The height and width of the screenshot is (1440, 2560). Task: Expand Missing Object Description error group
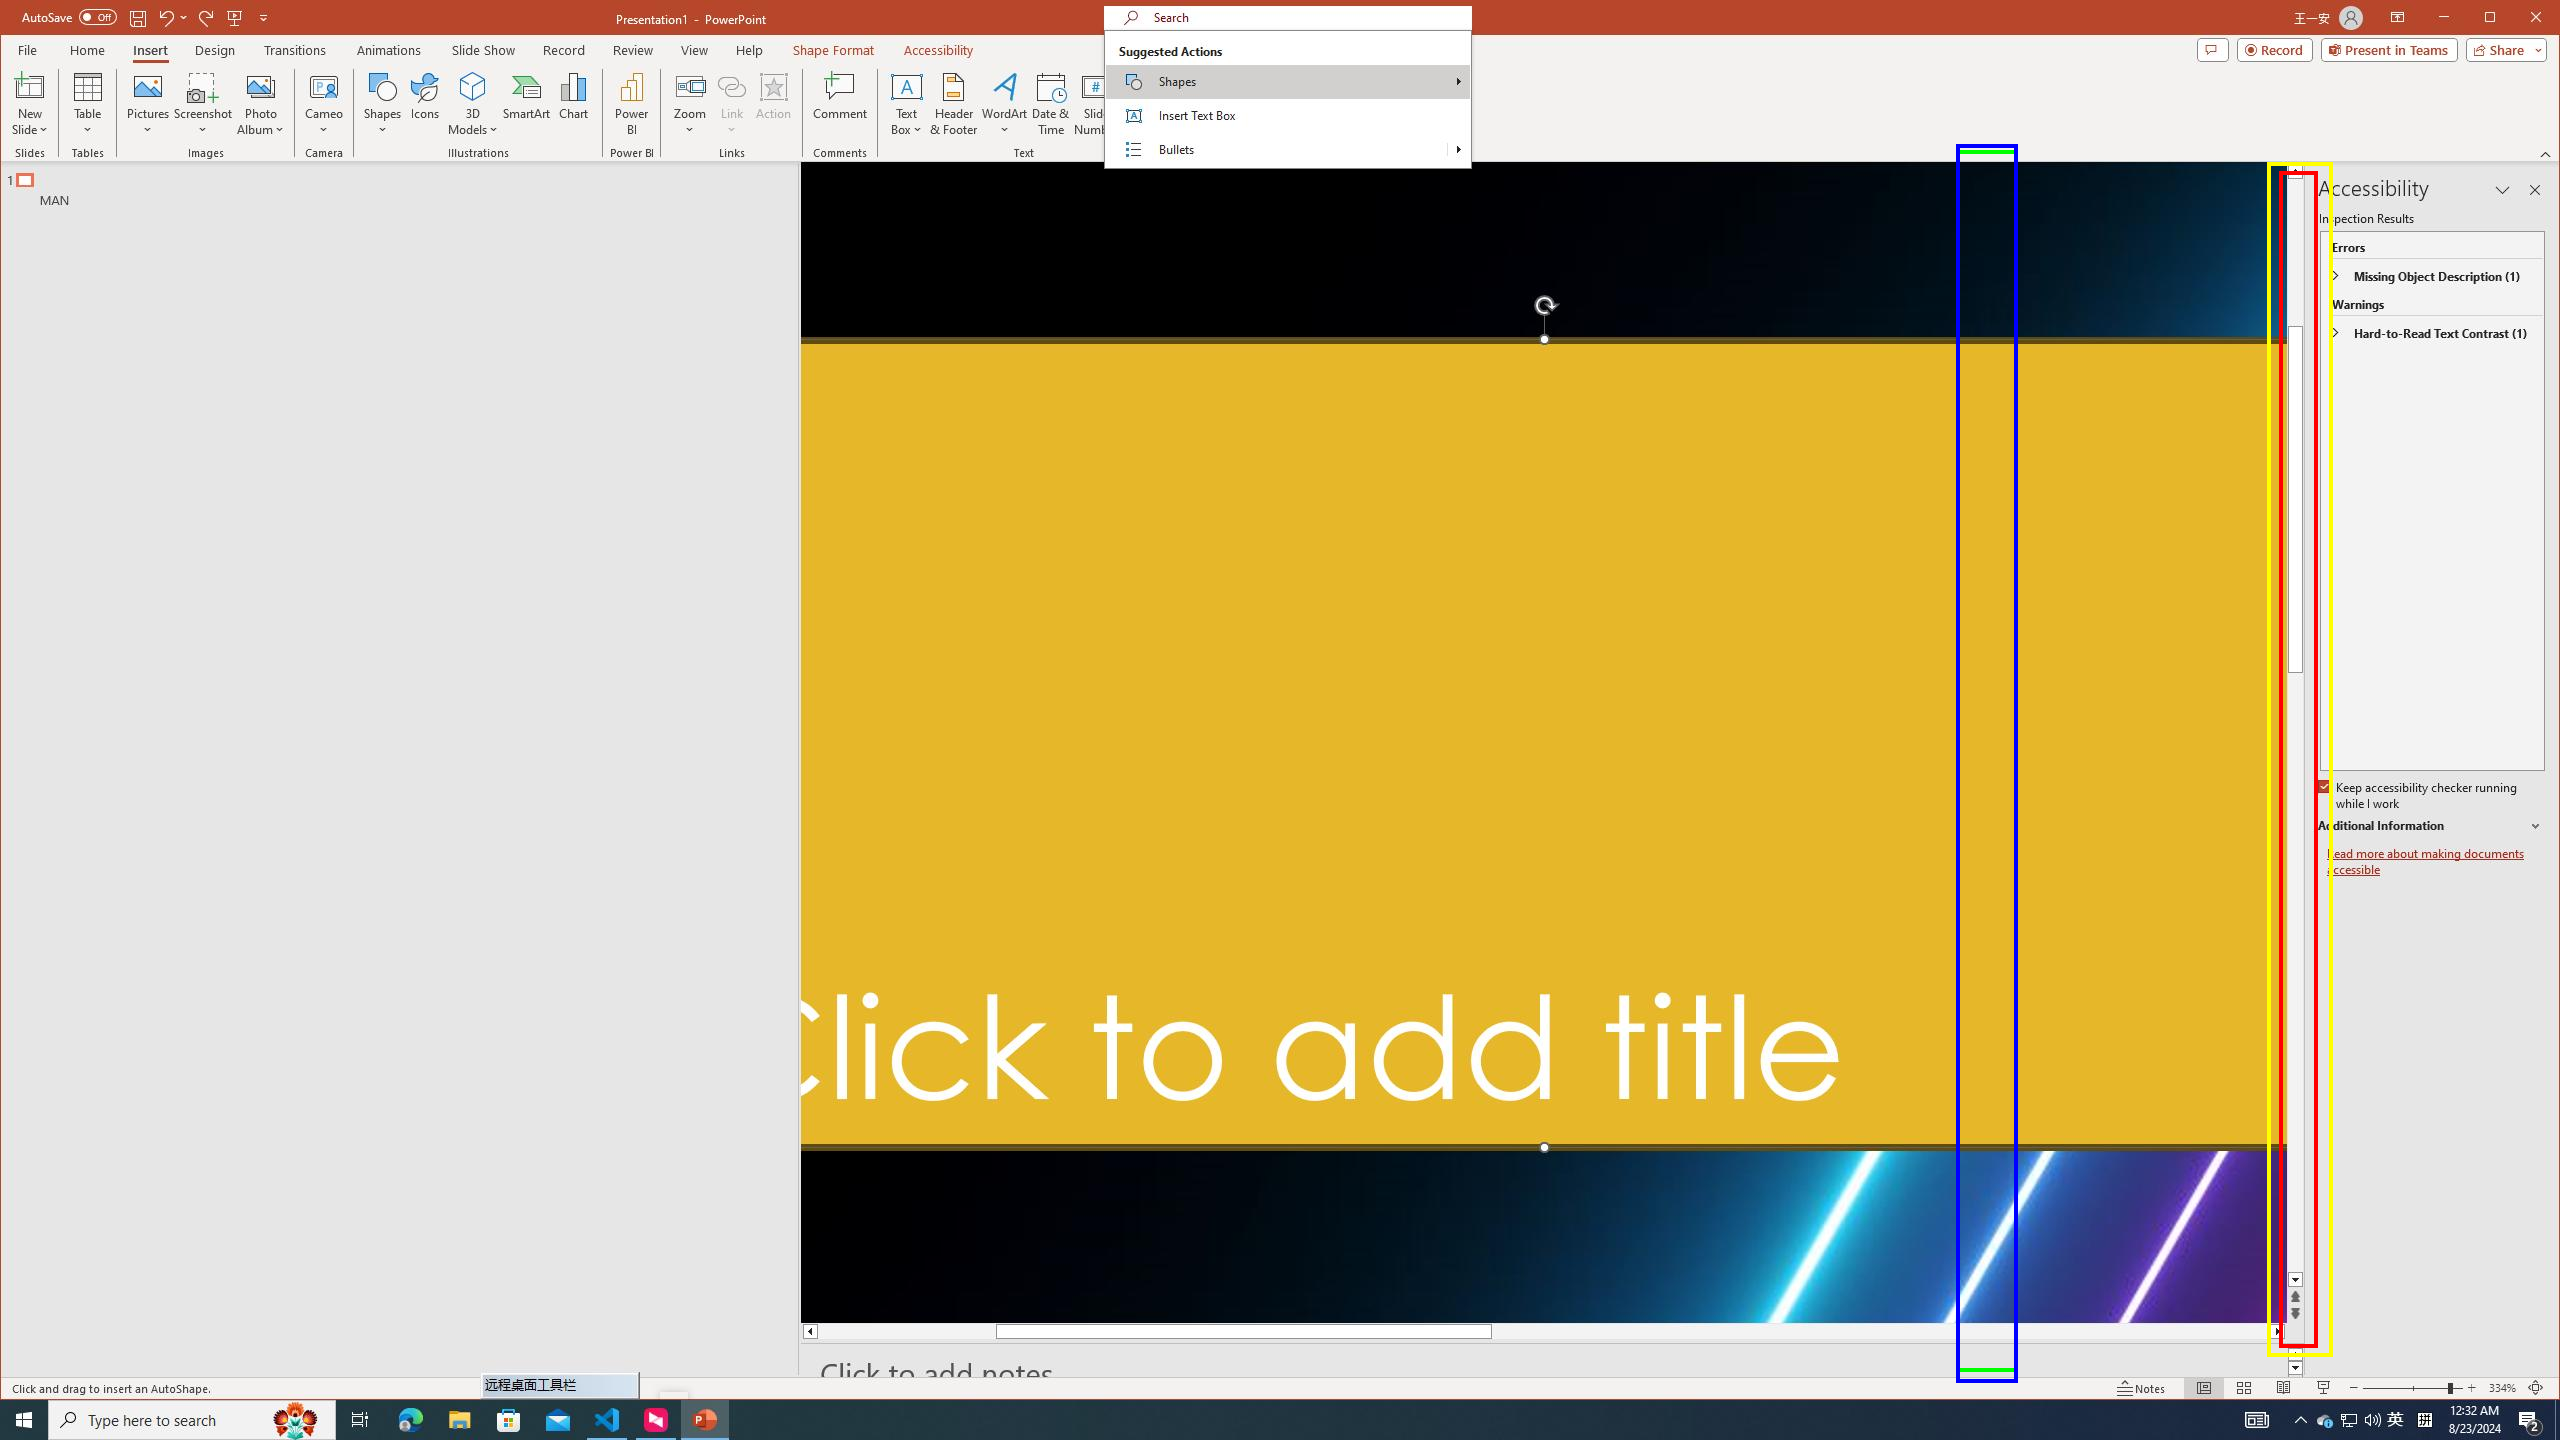click(2336, 276)
